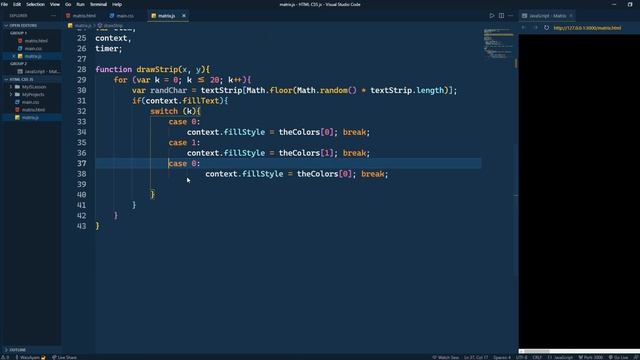Screen dimensions: 640x360
Task: Click Ln Col cursor position status
Action: click(x=476, y=357)
